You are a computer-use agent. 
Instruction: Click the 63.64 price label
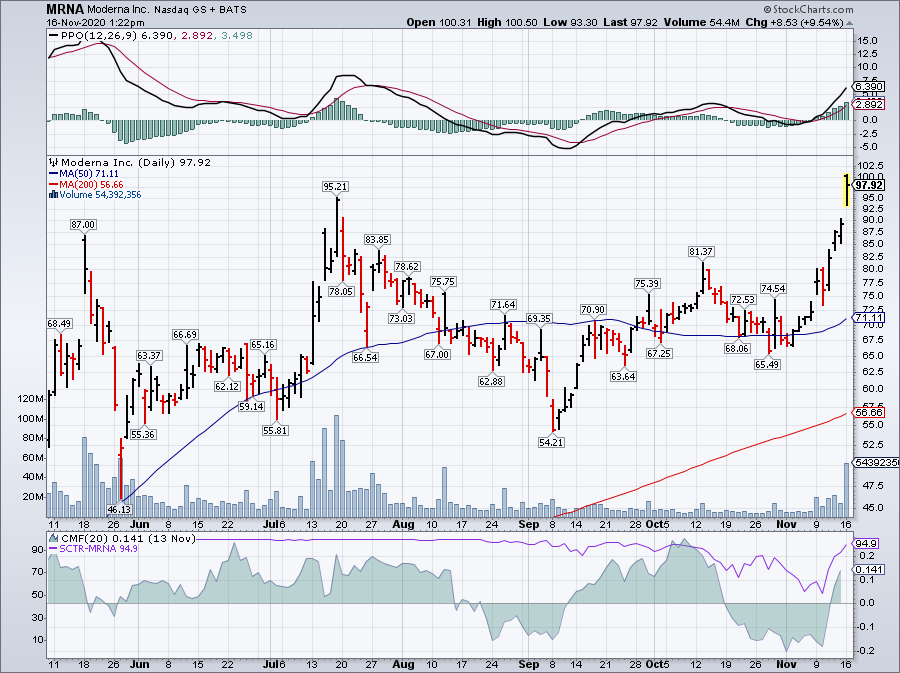coord(623,376)
